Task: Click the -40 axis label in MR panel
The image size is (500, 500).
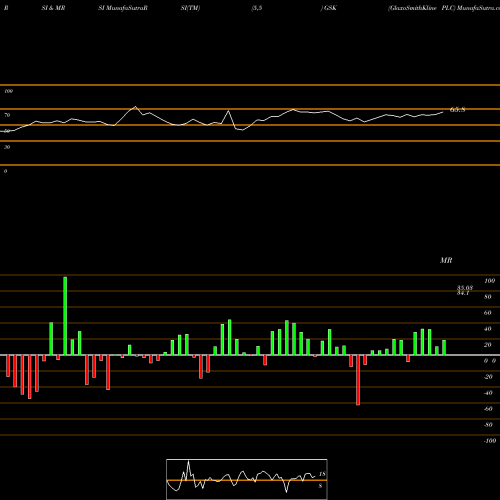Action: click(488, 393)
